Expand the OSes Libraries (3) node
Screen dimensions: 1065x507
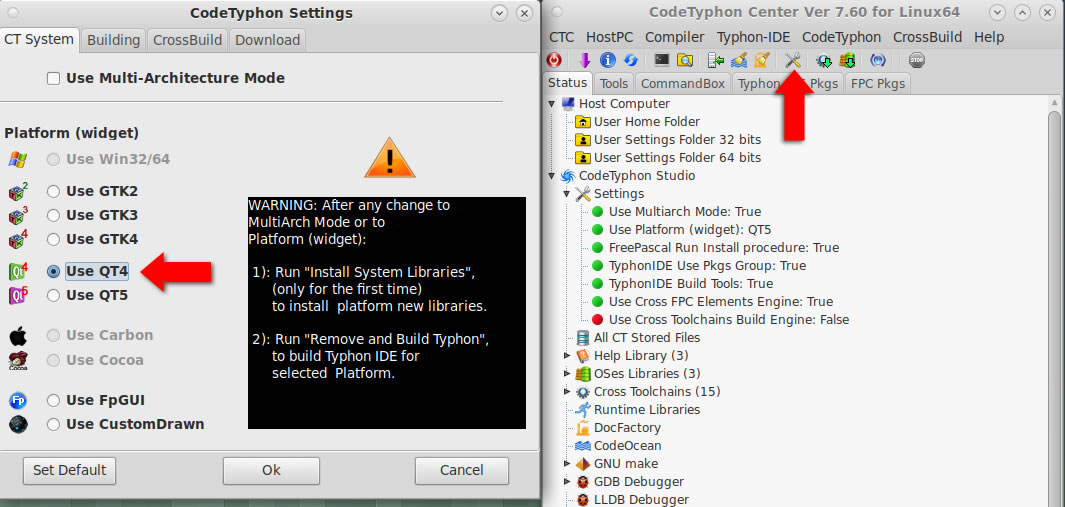(x=567, y=374)
